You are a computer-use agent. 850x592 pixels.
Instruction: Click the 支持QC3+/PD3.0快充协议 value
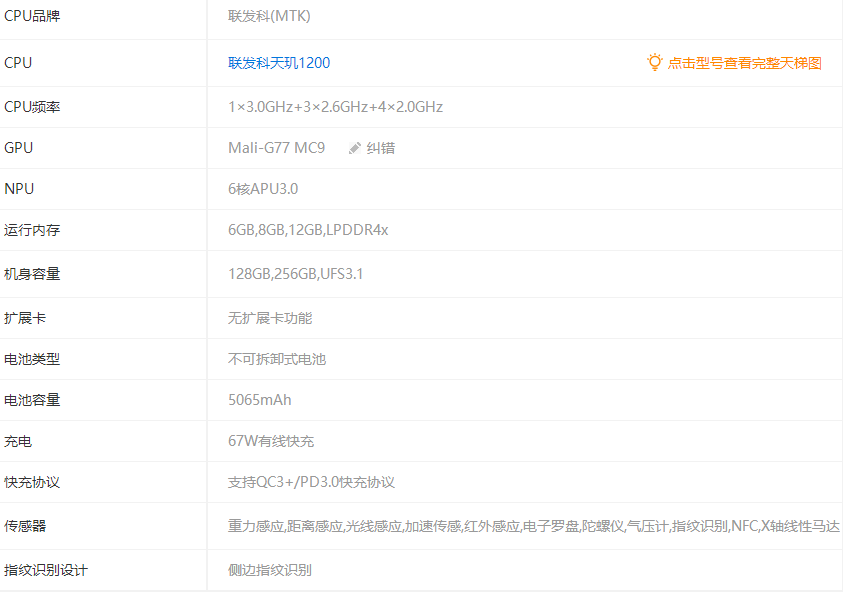coord(311,482)
